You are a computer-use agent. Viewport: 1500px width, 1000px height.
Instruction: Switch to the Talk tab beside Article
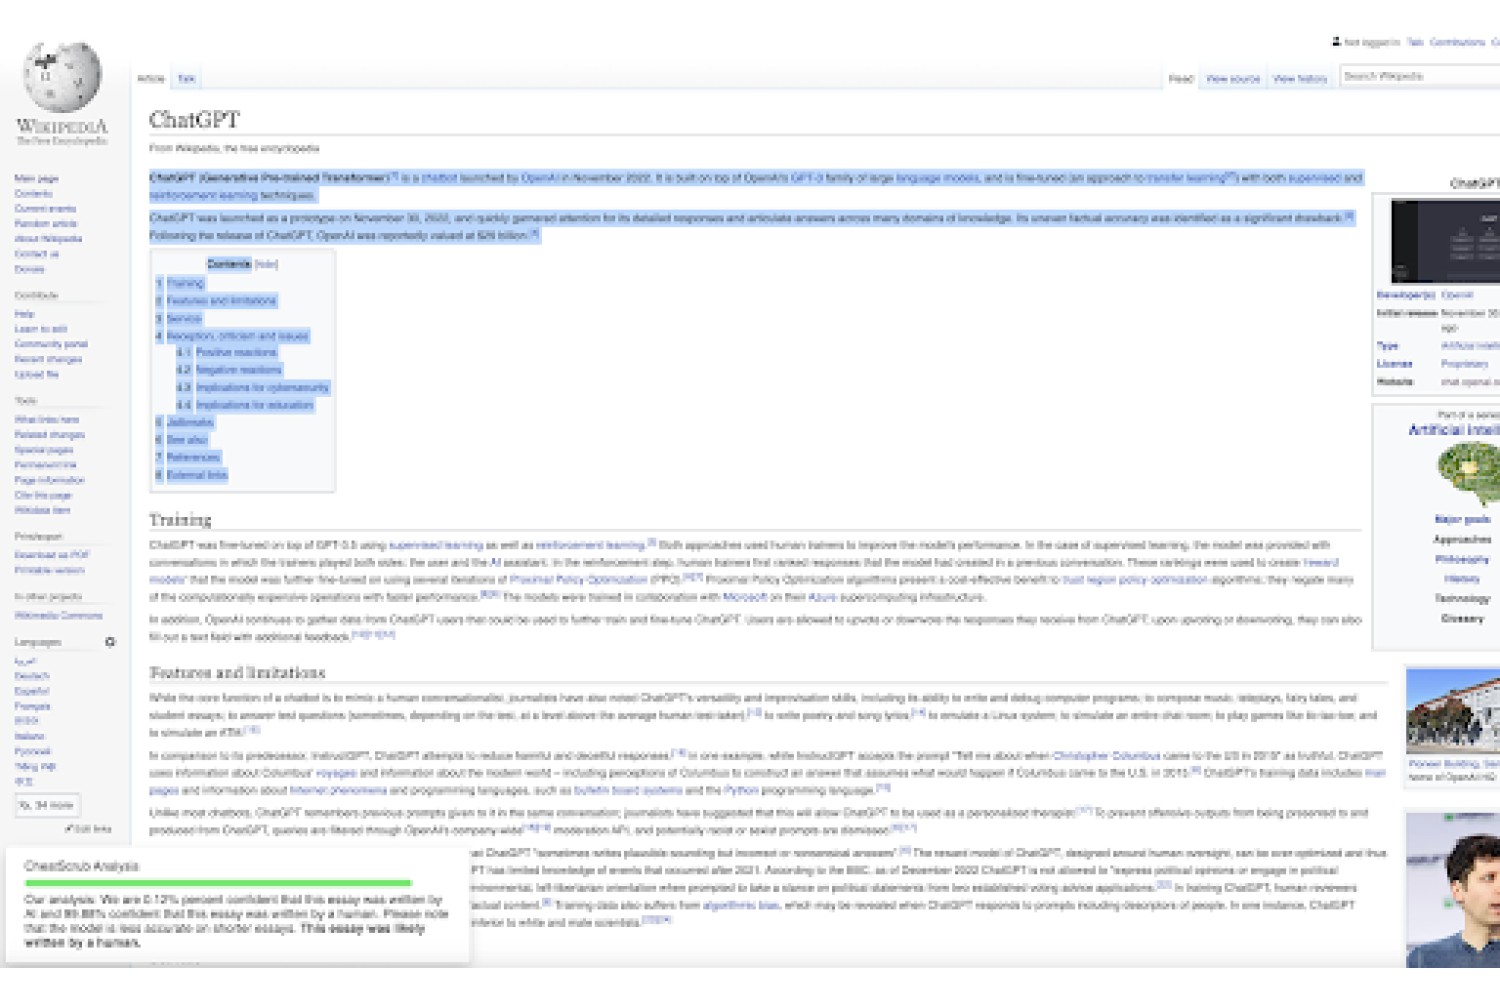[187, 78]
